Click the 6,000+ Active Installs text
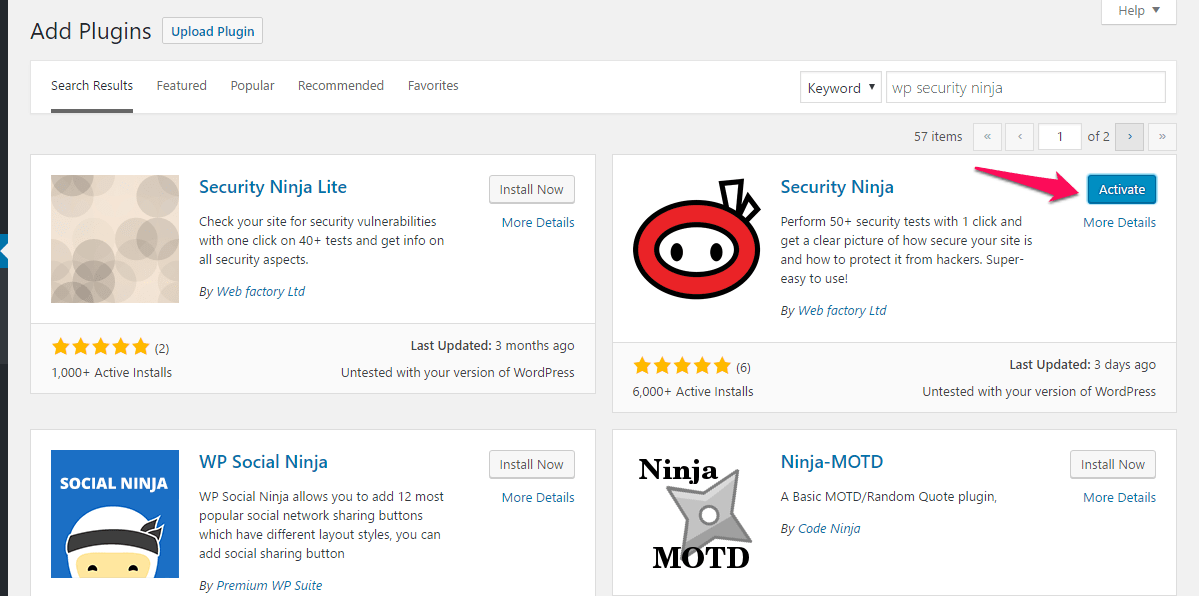The width and height of the screenshot is (1199, 596). tap(693, 392)
